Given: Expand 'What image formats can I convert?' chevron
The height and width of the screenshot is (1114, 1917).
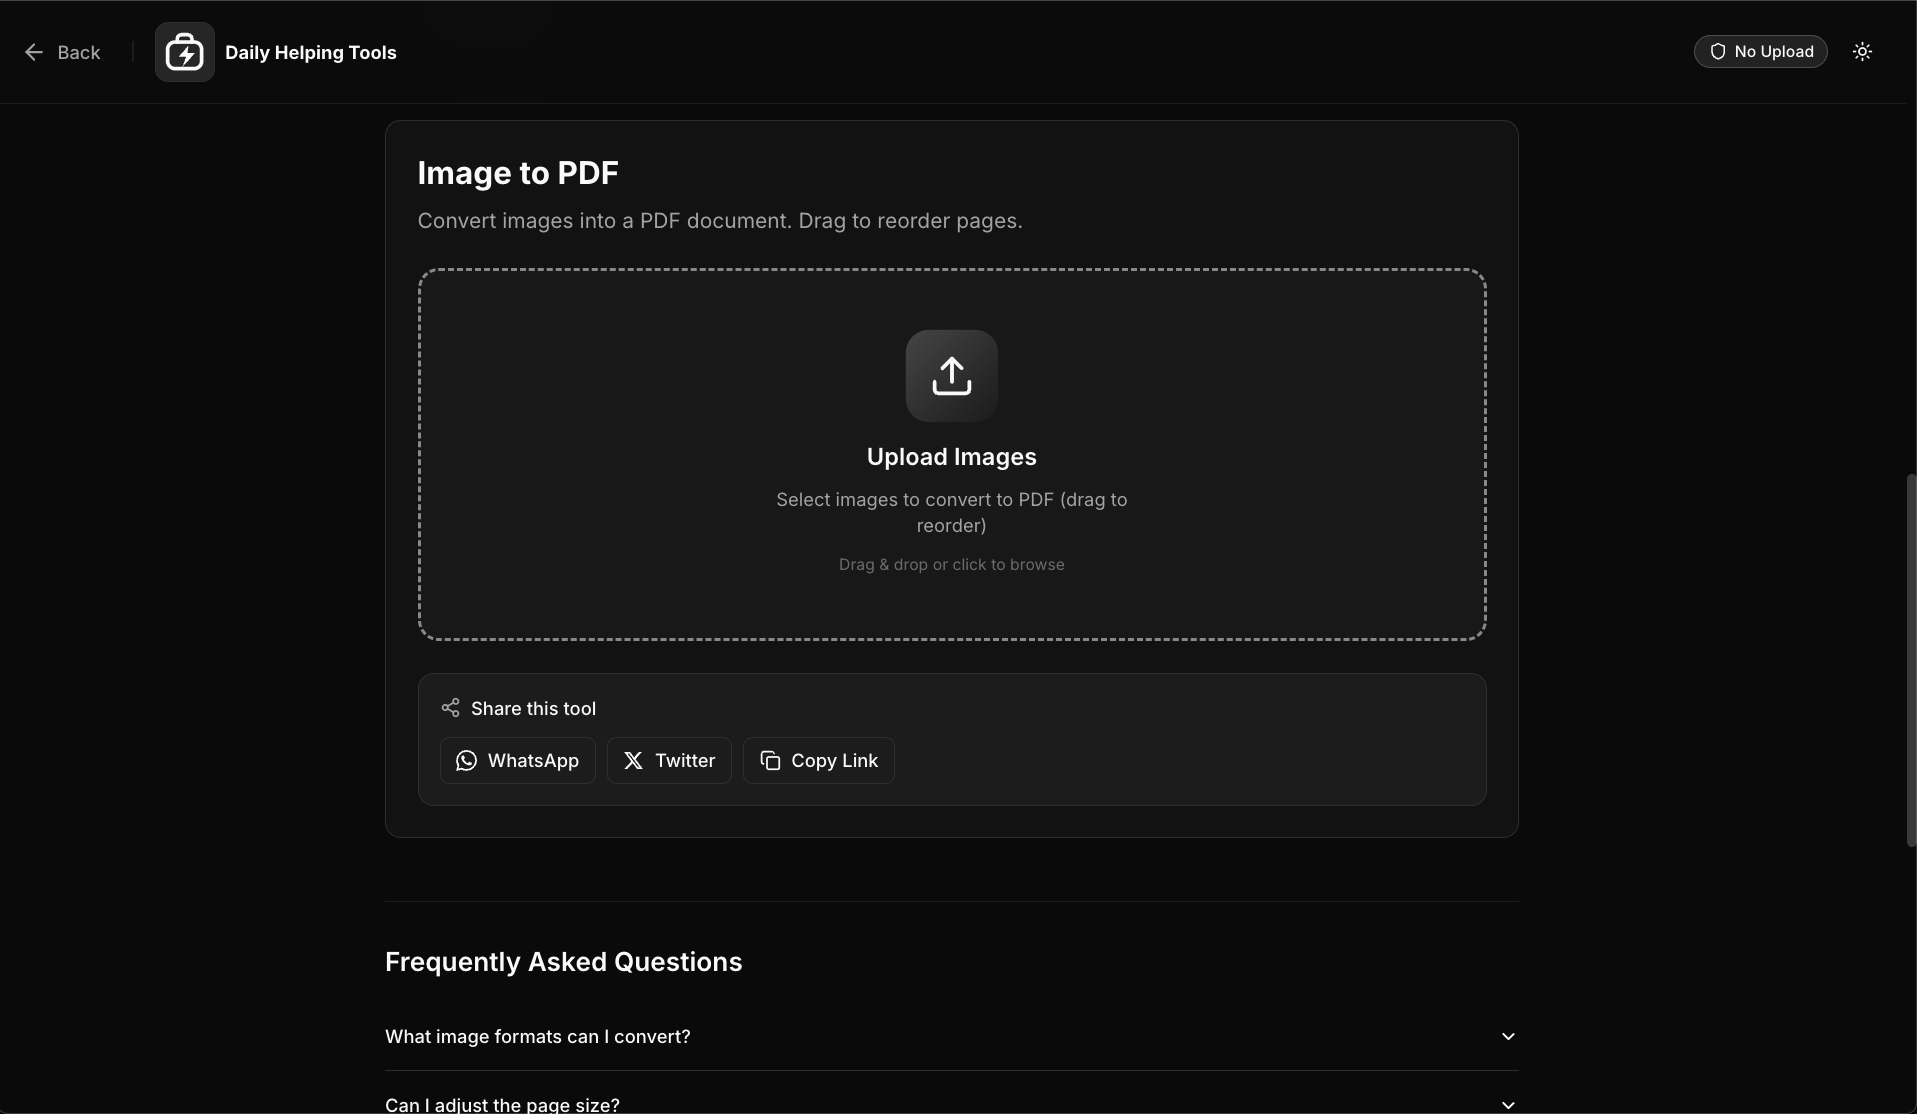Looking at the screenshot, I should point(1508,1037).
